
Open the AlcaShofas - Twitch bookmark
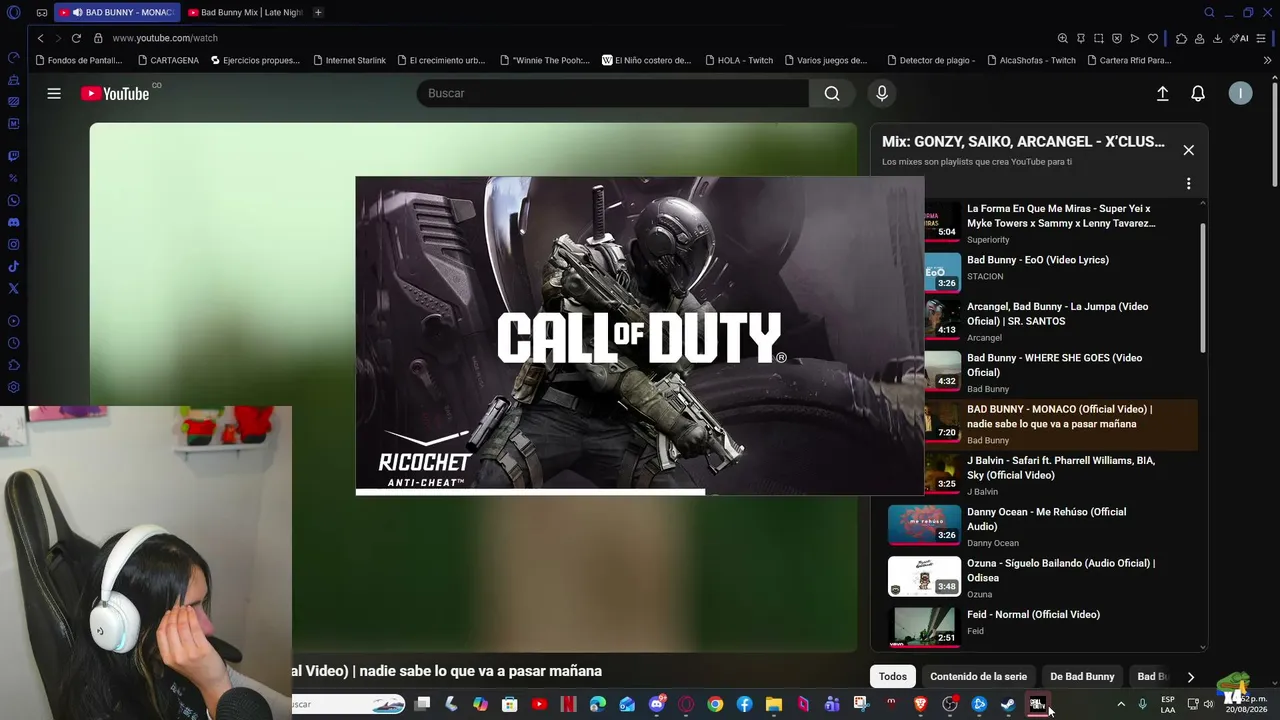(1031, 60)
